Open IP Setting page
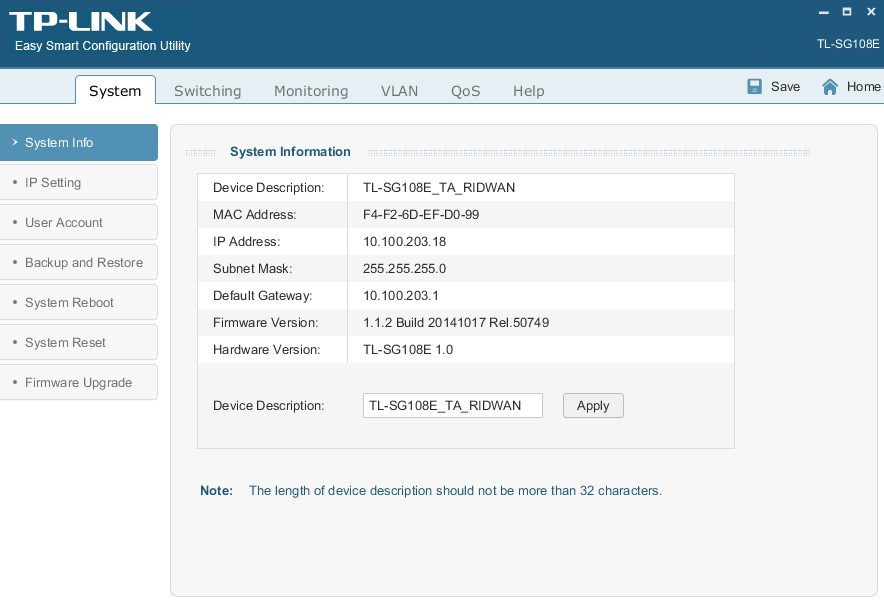Viewport: 884px width, 612px height. tap(78, 183)
